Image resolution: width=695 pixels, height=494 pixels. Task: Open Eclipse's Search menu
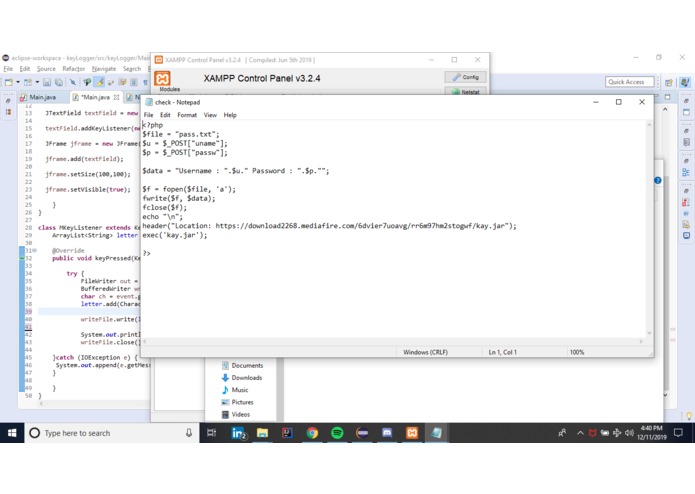point(132,69)
